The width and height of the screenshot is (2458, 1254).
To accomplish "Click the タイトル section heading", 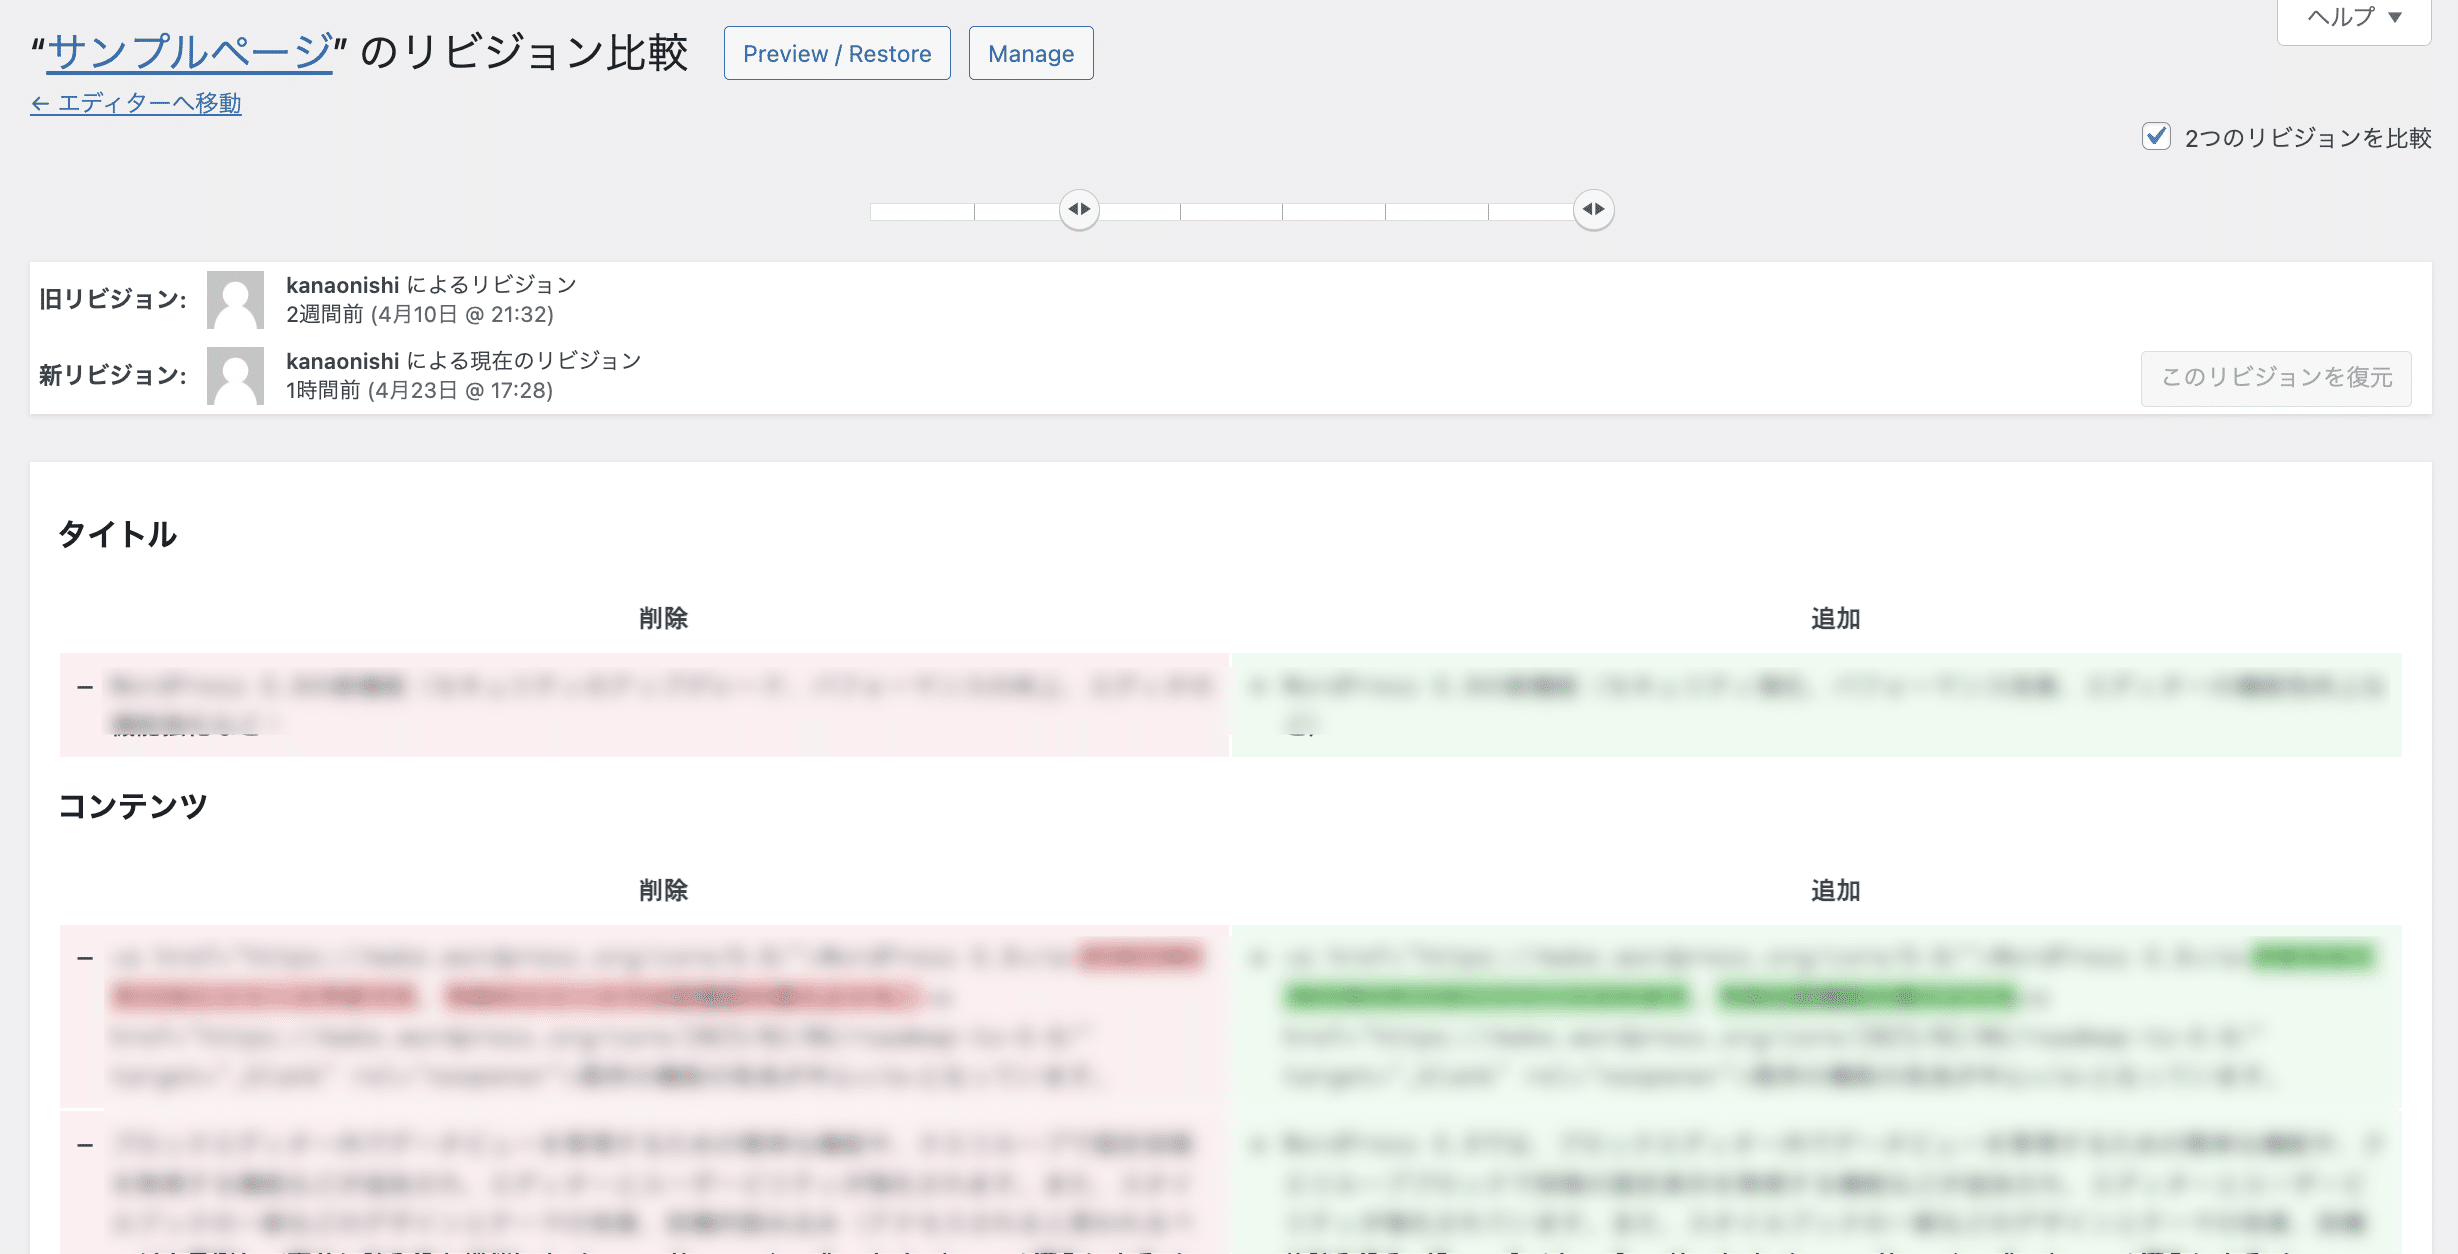I will (118, 534).
